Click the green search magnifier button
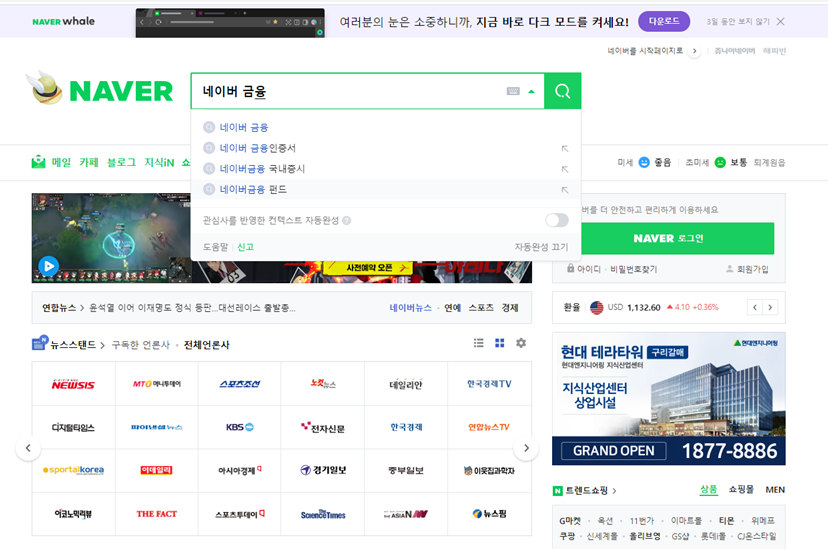828x549 pixels. (x=562, y=91)
